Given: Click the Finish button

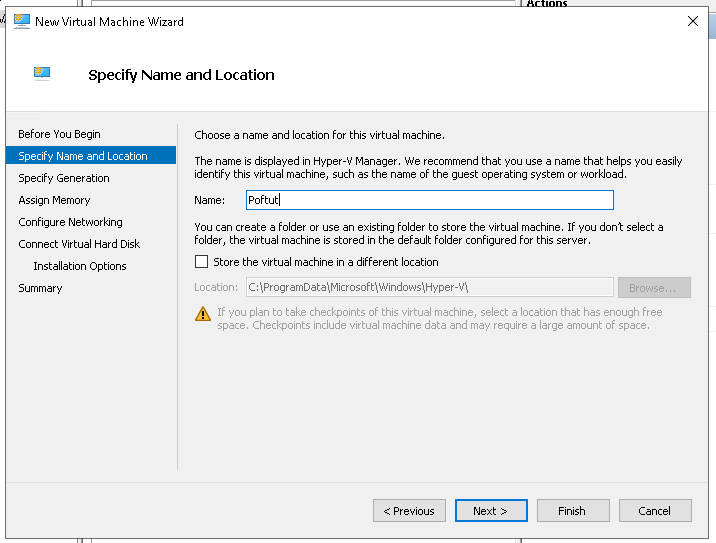Looking at the screenshot, I should [573, 511].
